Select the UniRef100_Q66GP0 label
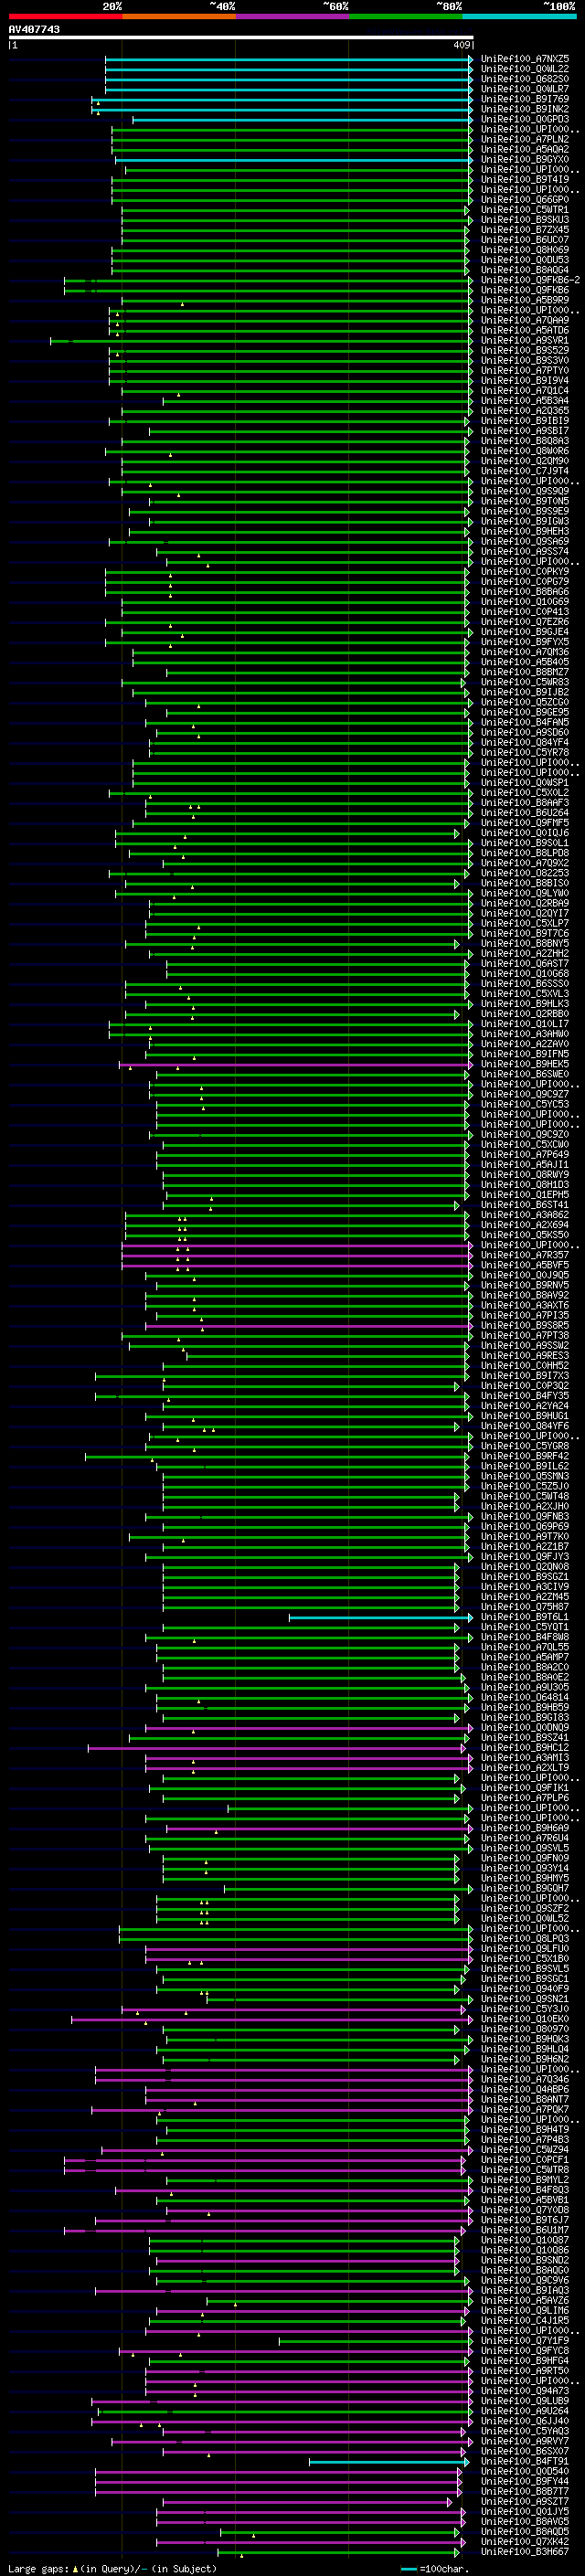The width and height of the screenshot is (585, 2576). (x=524, y=200)
